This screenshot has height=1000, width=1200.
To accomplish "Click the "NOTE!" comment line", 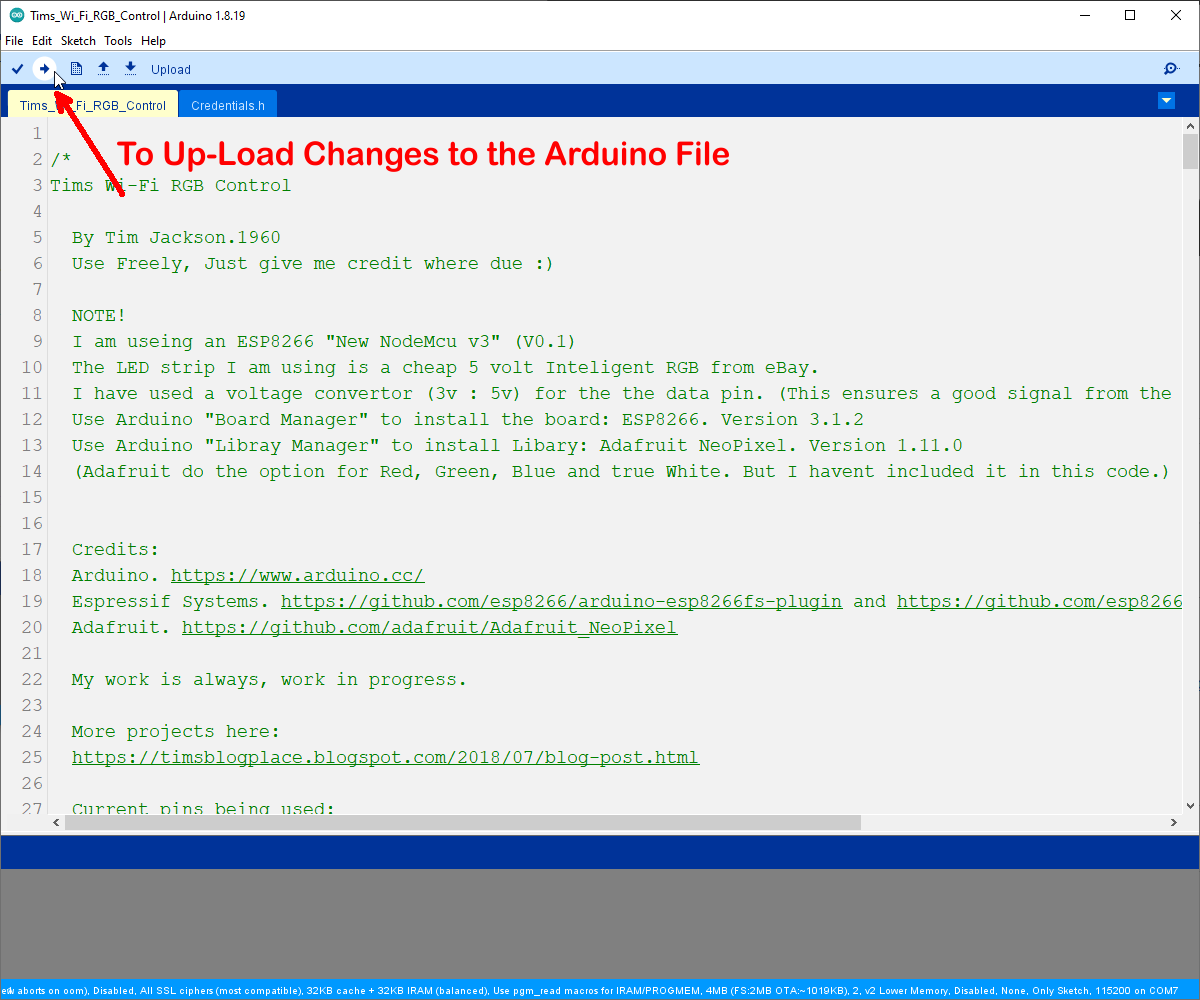I will click(x=99, y=316).
